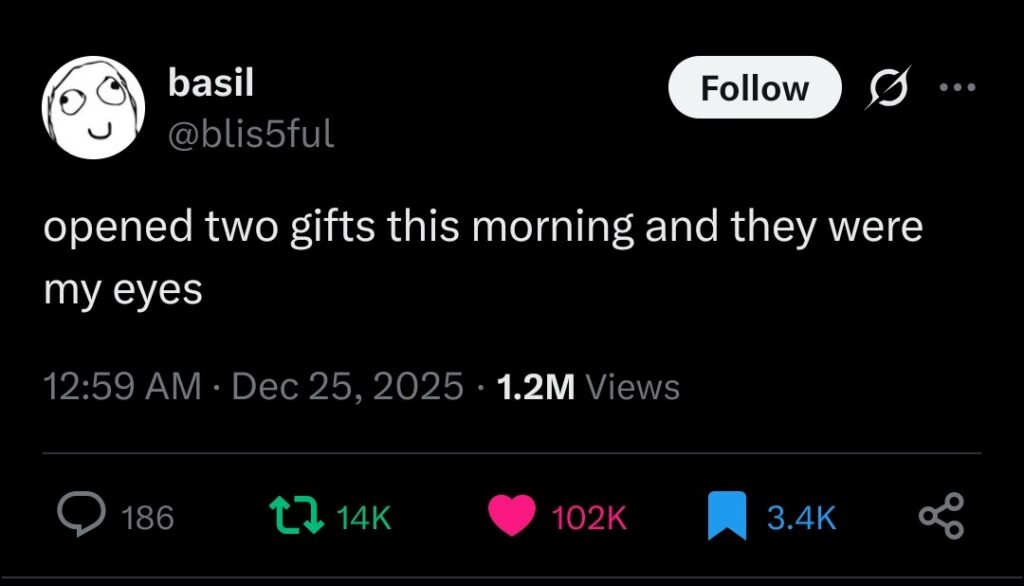
Task: Click the 12:59 AM time text
Action: point(122,386)
